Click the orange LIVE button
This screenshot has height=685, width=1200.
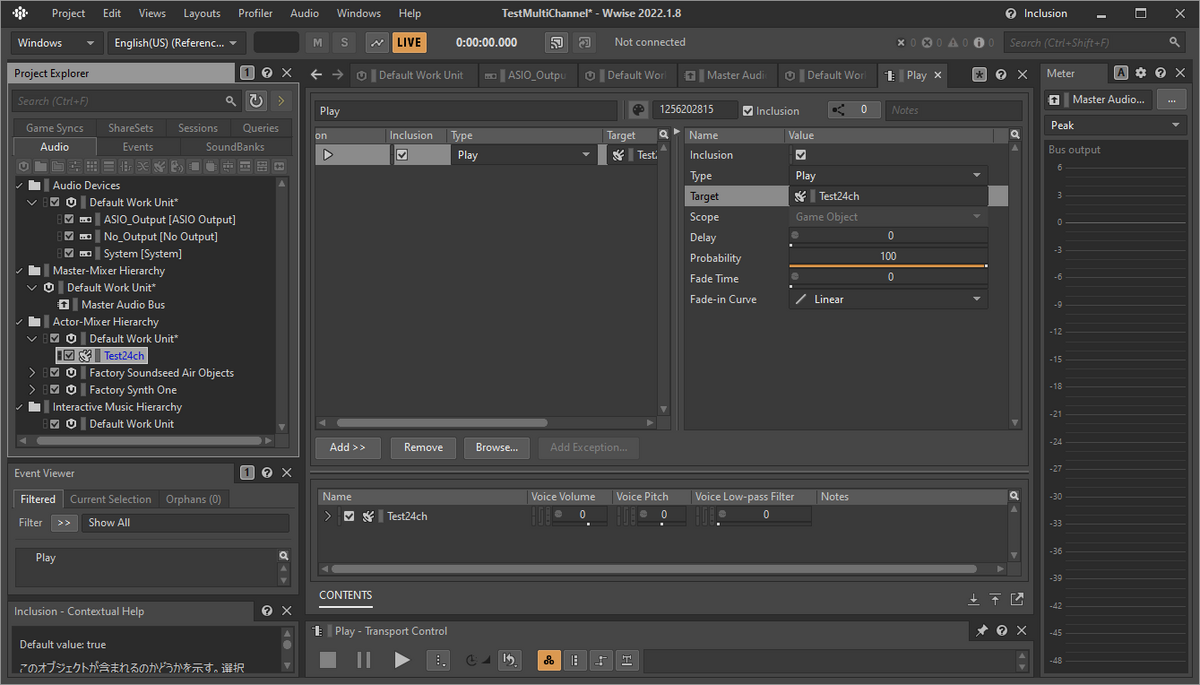coord(409,42)
